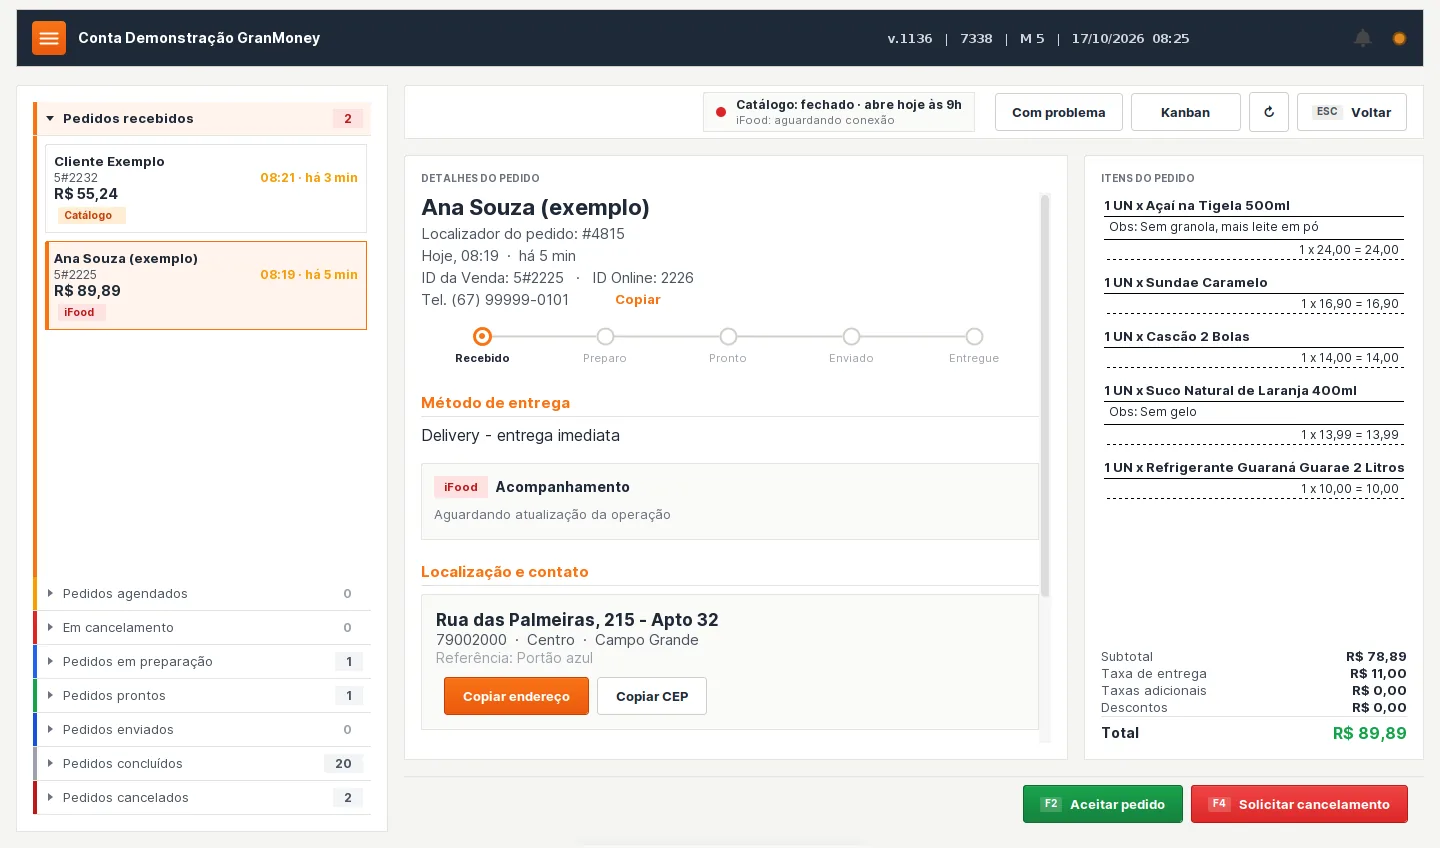Viewport: 1440px width, 848px height.
Task: Click Conta Demonstração GranMoney title
Action: [199, 38]
